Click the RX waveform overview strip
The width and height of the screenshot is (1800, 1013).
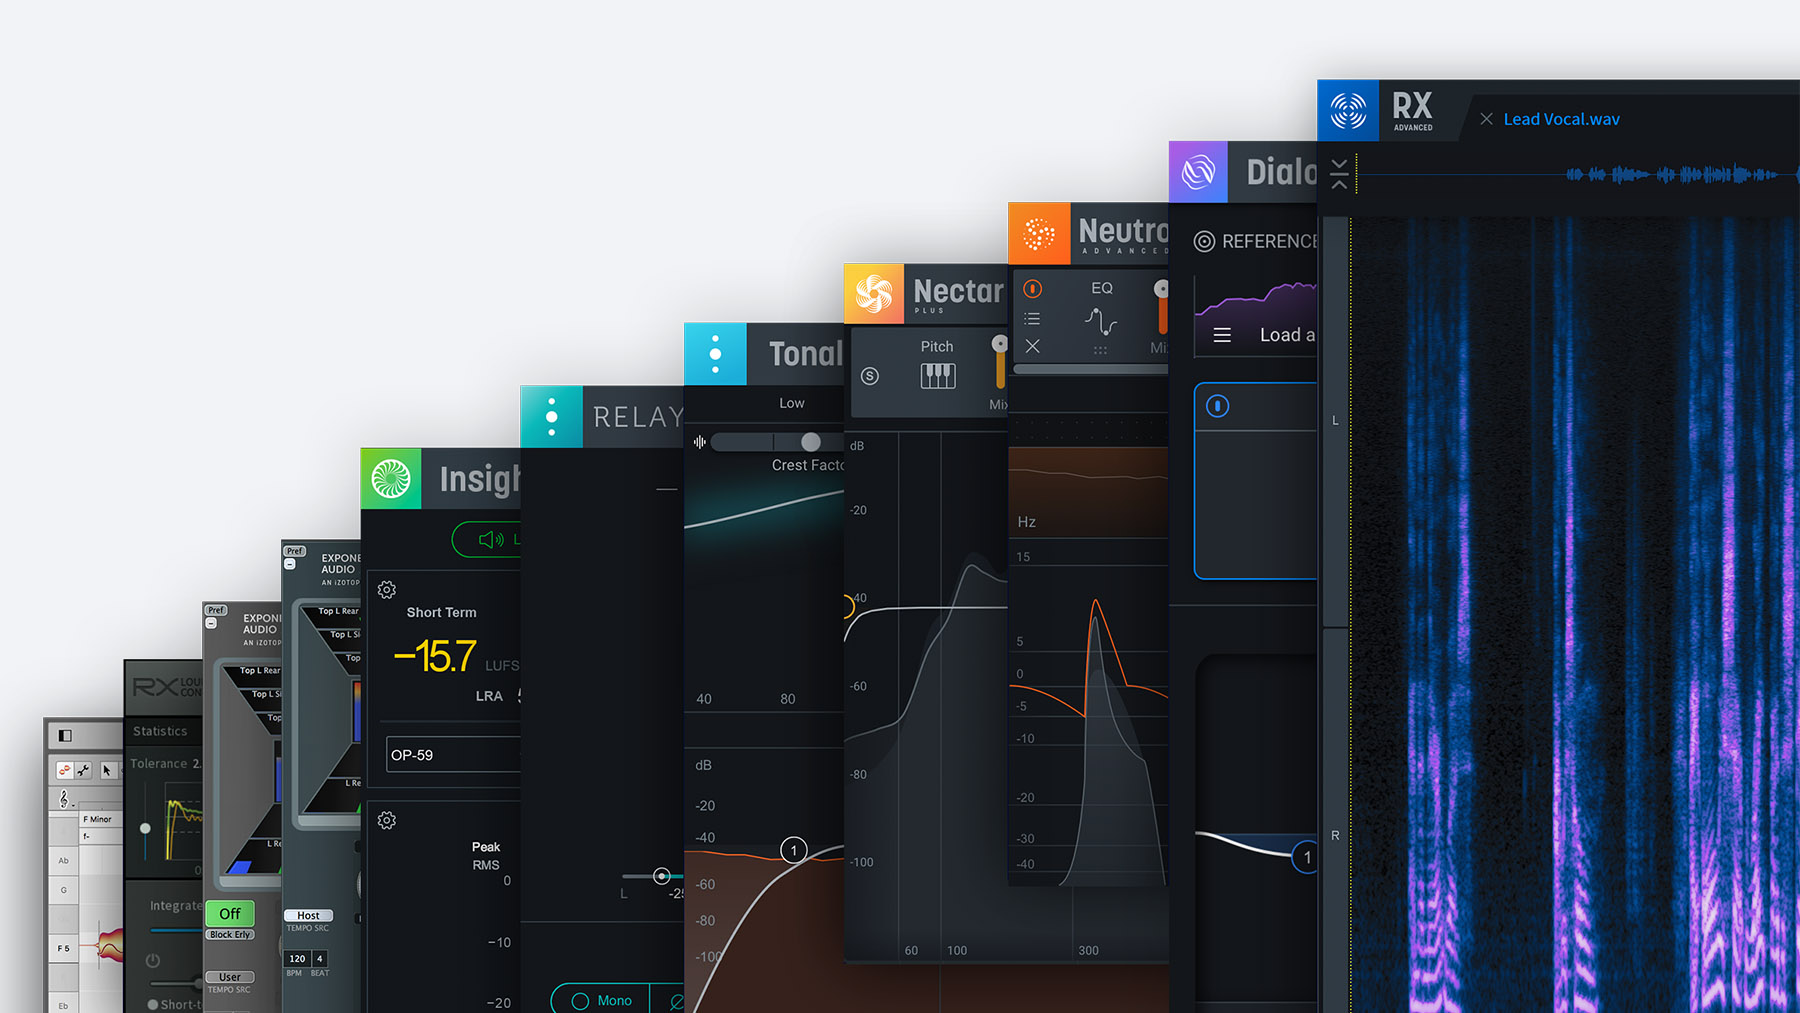pyautogui.click(x=1578, y=175)
